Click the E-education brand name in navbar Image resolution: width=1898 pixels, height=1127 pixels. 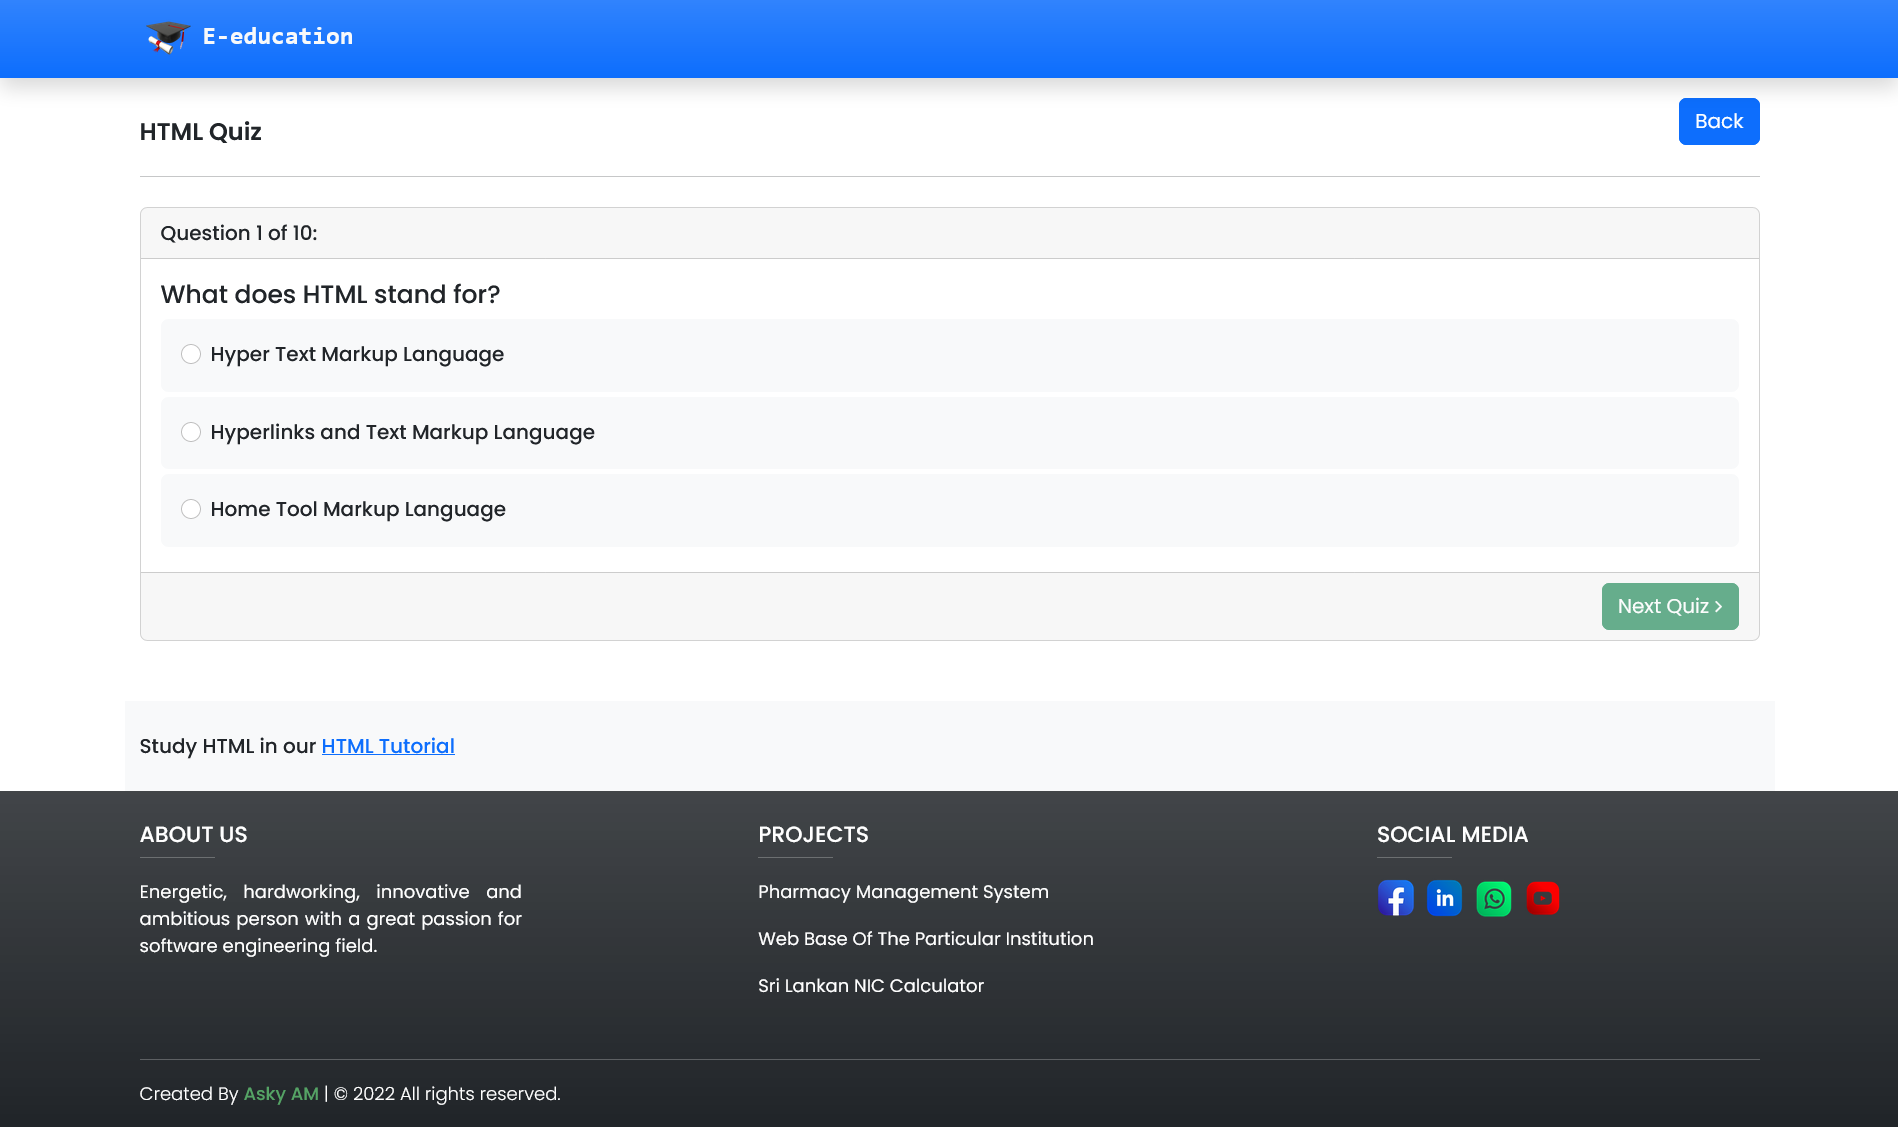[278, 36]
